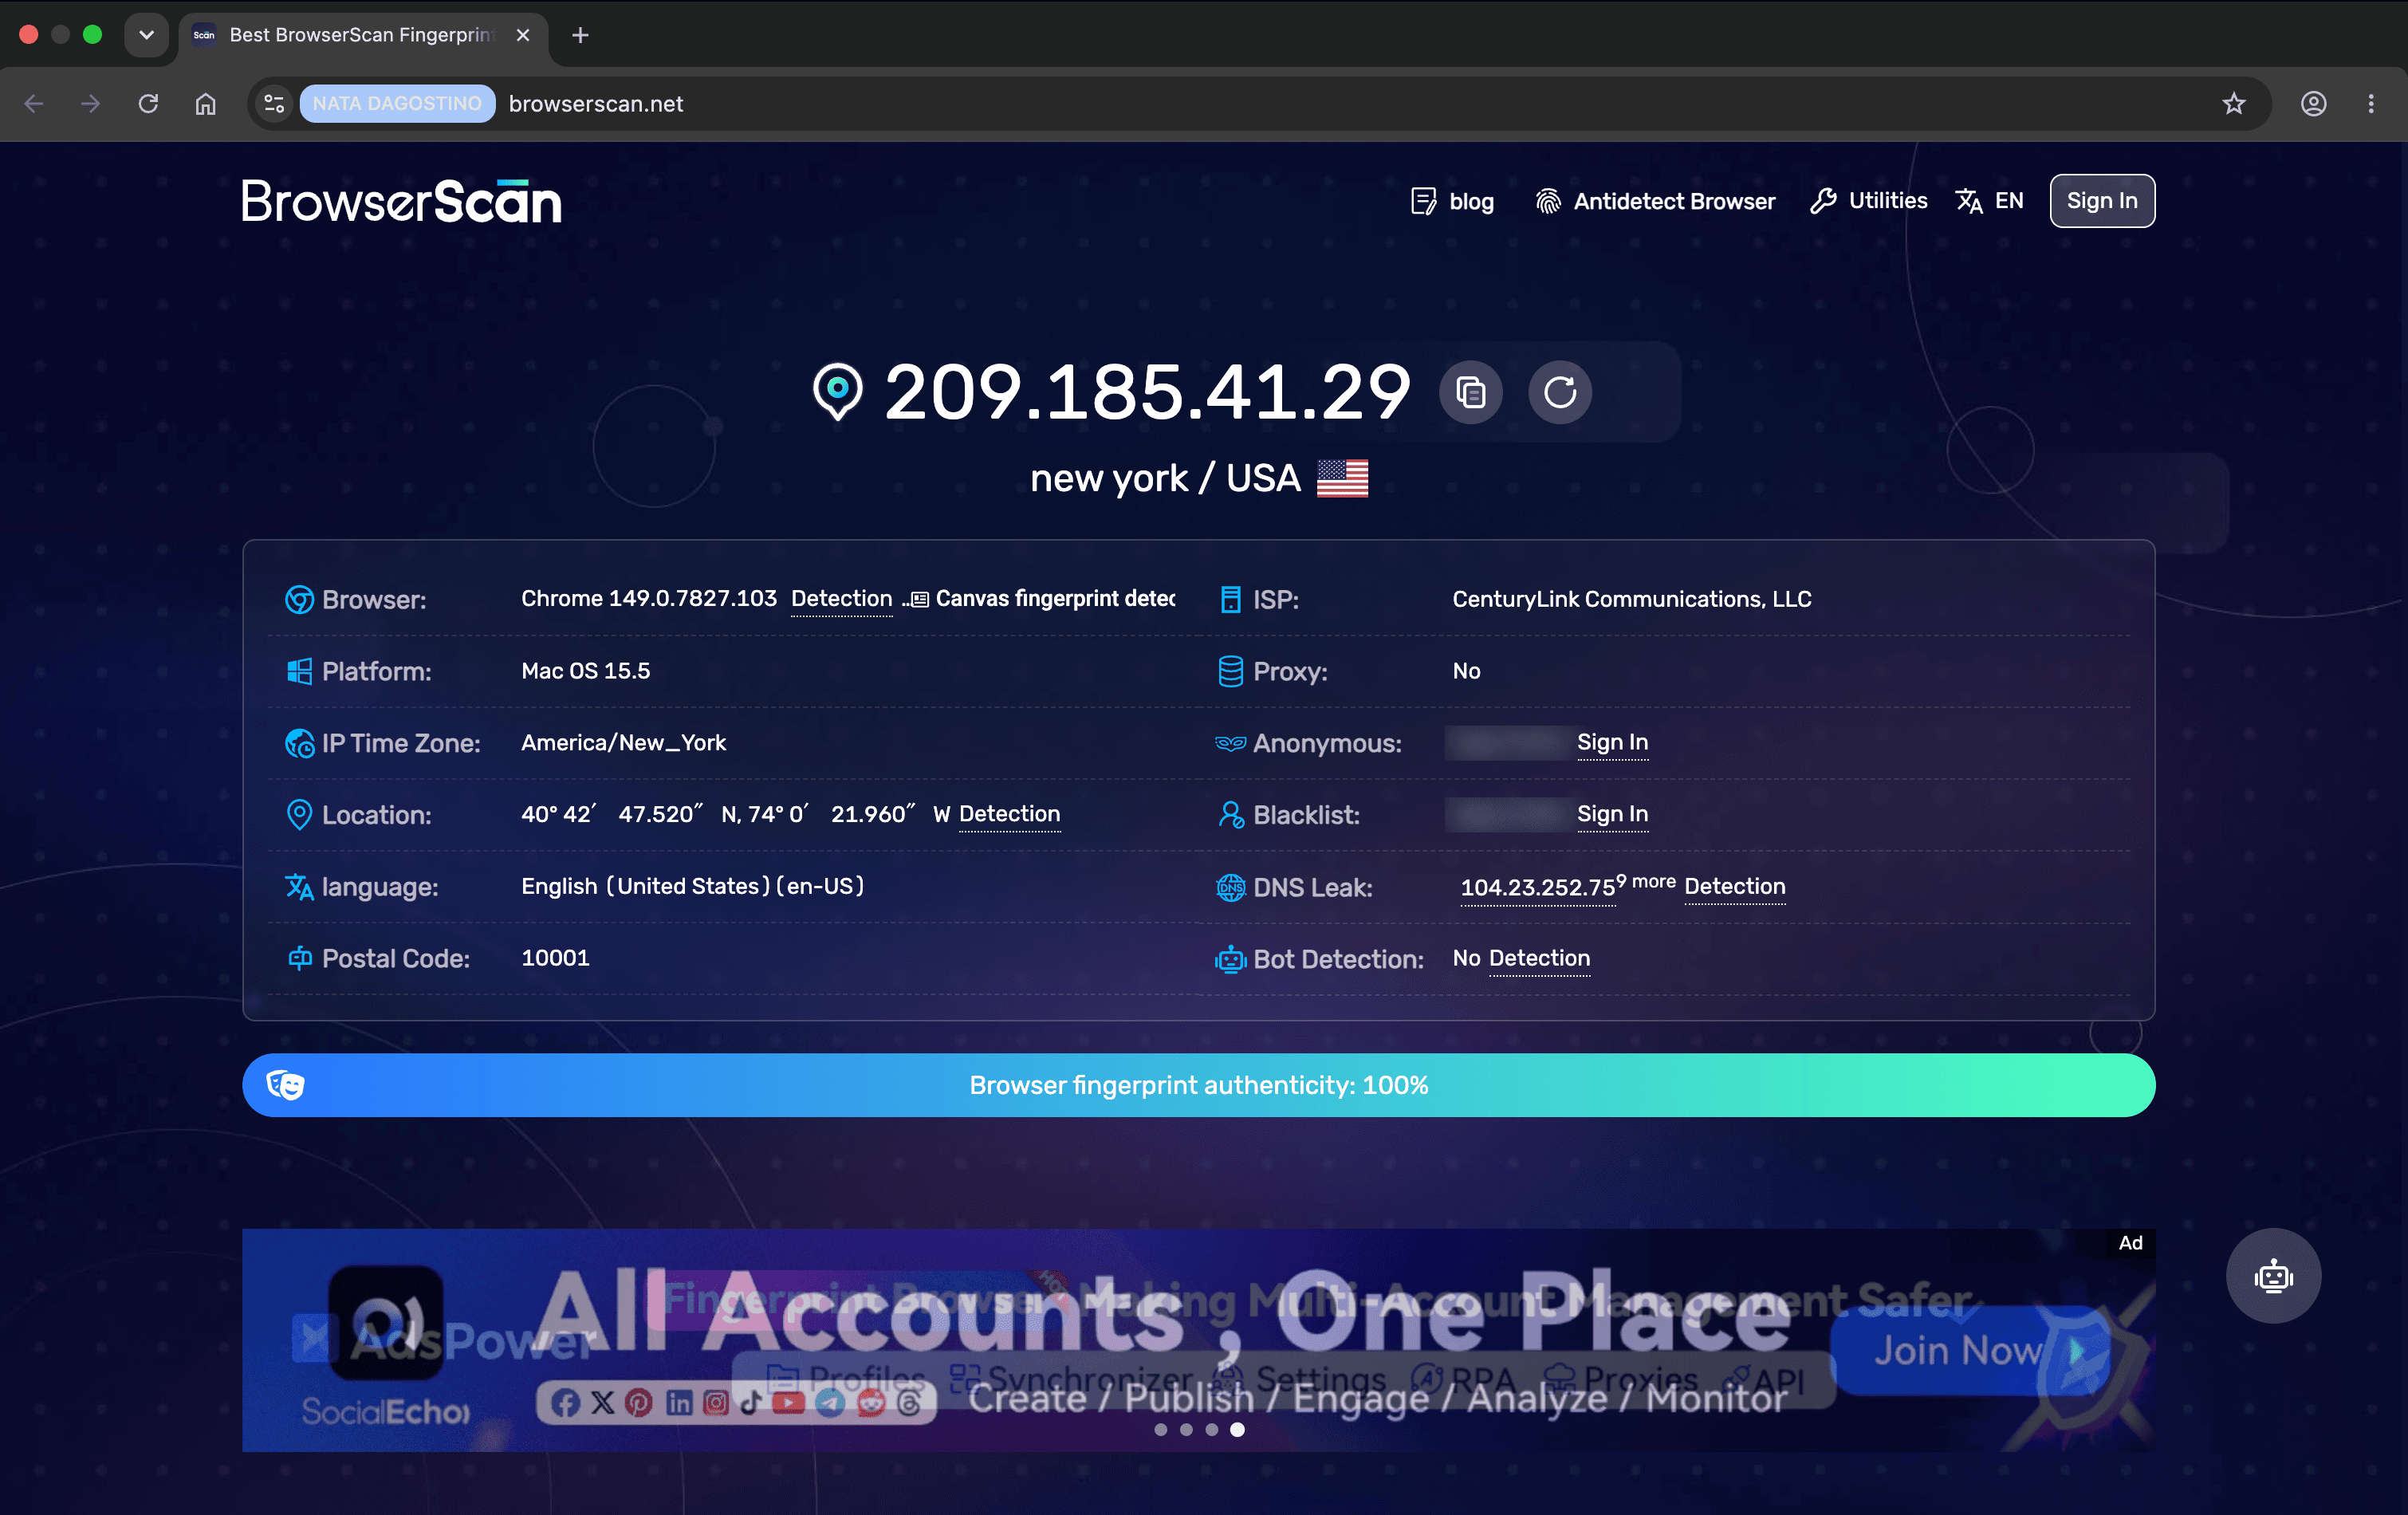Click the United States flag icon
The image size is (2408, 1515).
[1342, 479]
